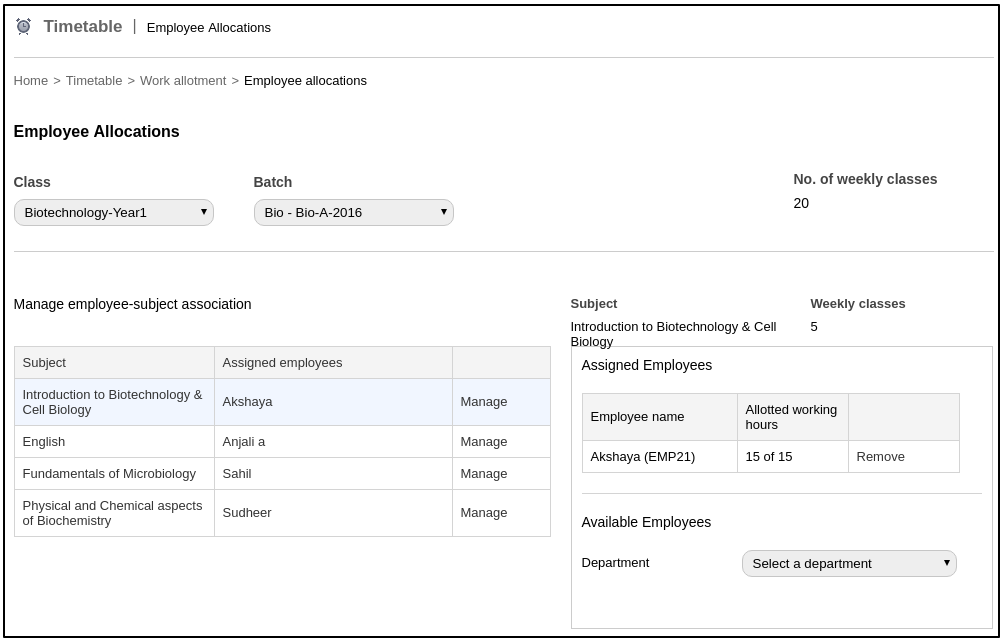Open the Class dropdown Biotechnology-Year1
The image size is (1003, 642).
tap(113, 212)
